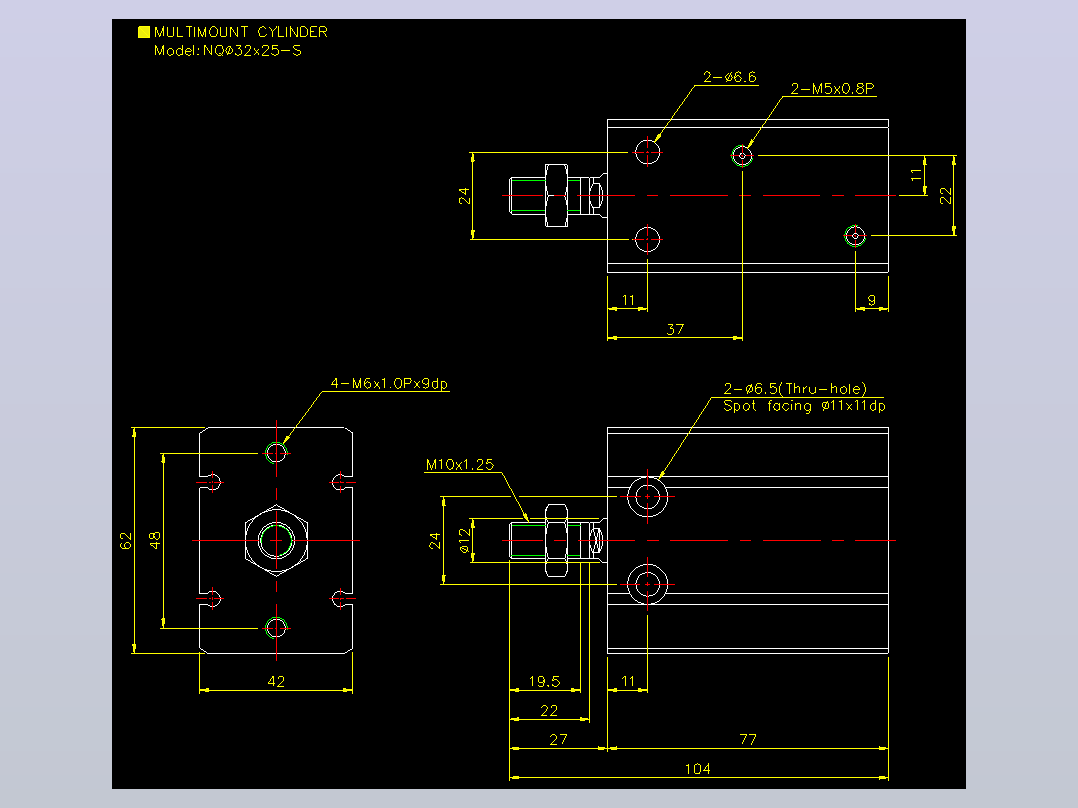Pick the 2-ø6.6 hole callout
This screenshot has height=808, width=1078.
tap(729, 77)
